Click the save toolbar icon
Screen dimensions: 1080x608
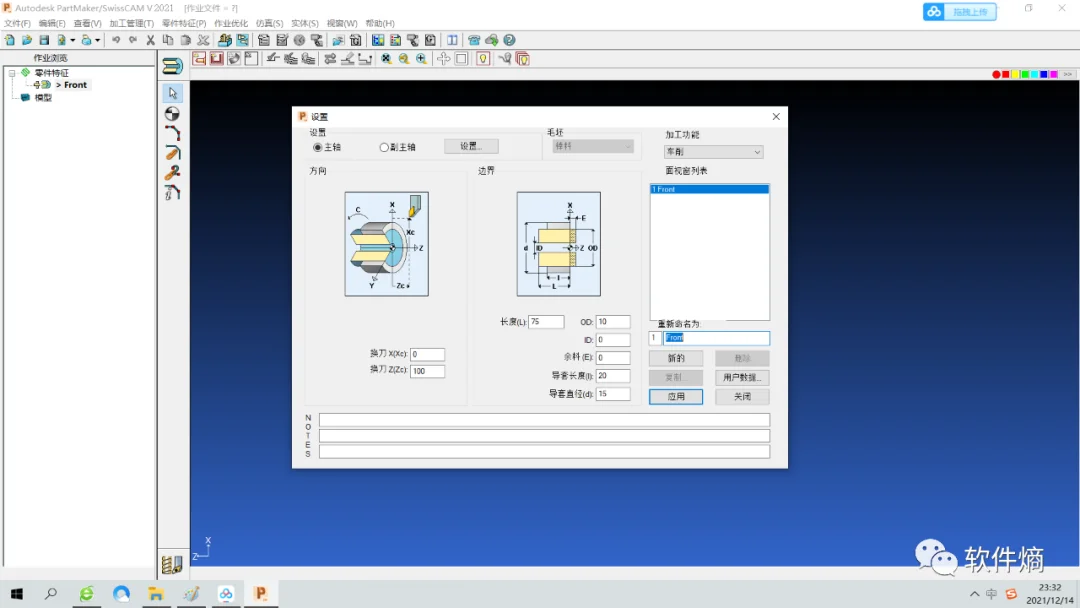tap(44, 39)
